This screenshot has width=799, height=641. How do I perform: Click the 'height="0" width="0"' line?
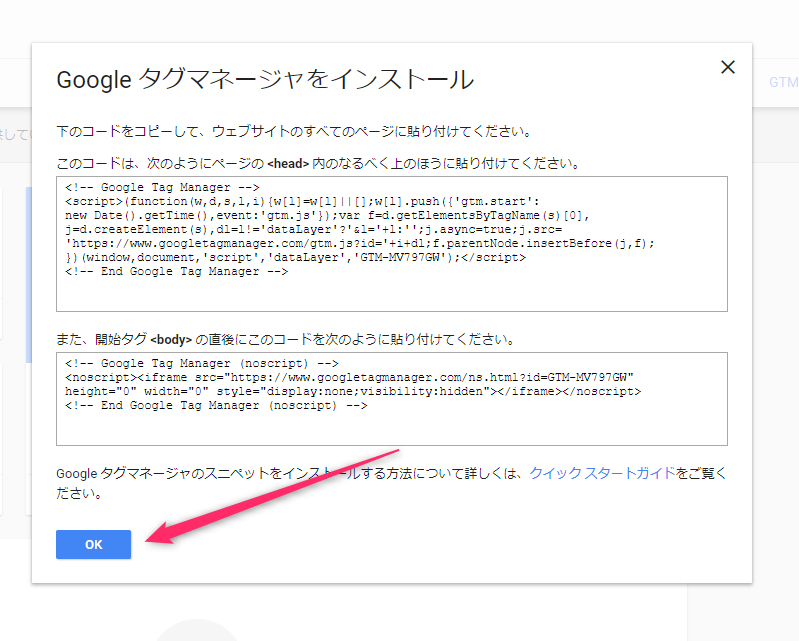point(353,391)
